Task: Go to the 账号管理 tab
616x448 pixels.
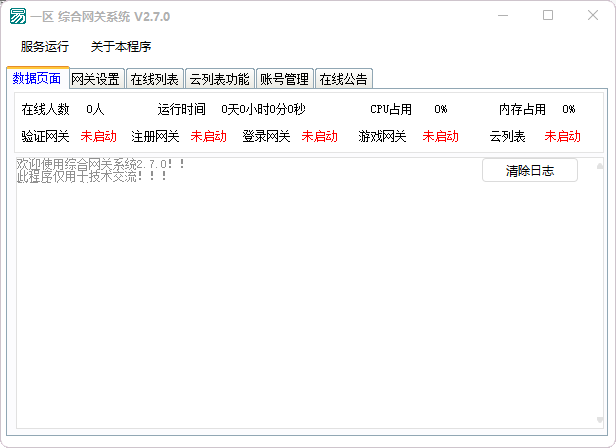Action: [x=284, y=79]
